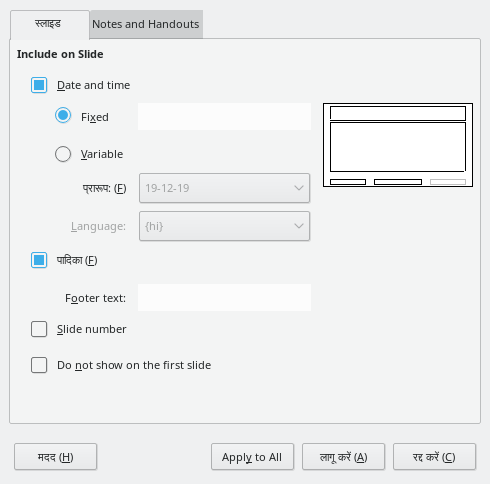Click the लागू करें (A) apply button
This screenshot has width=490, height=484.
point(343,457)
